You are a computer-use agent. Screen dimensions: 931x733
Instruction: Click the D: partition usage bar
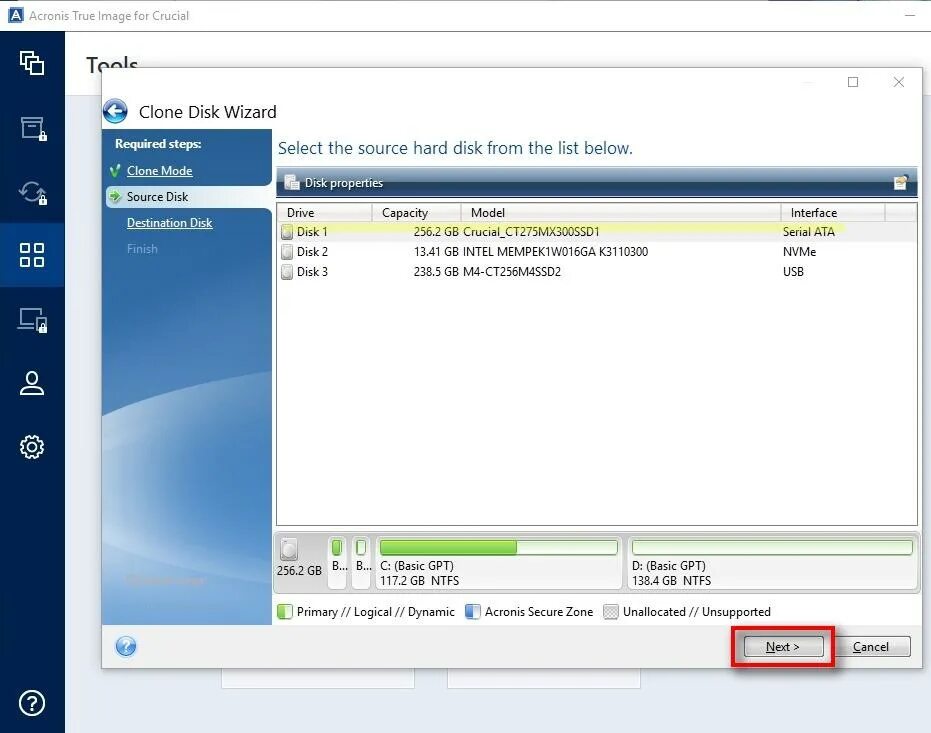point(772,547)
